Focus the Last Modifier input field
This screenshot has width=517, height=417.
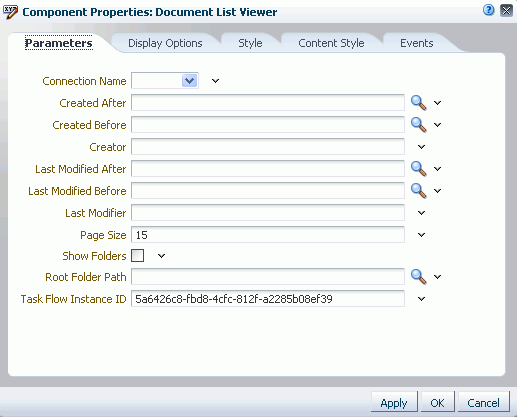pyautogui.click(x=268, y=213)
